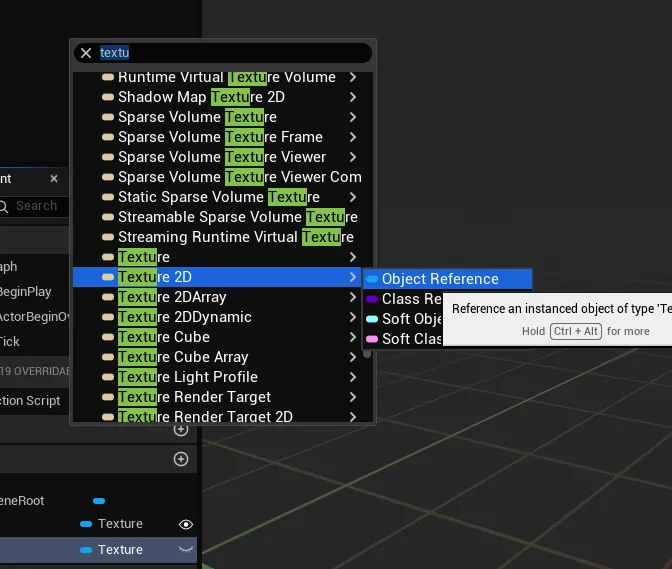This screenshot has height=569, width=672.
Task: Click the pink Soft Class Reference pill icon
Action: tap(372, 339)
